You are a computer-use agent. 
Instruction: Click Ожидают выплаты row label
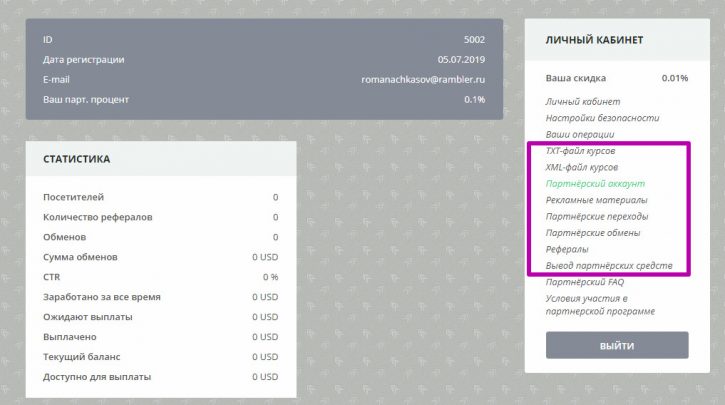pyautogui.click(x=88, y=317)
